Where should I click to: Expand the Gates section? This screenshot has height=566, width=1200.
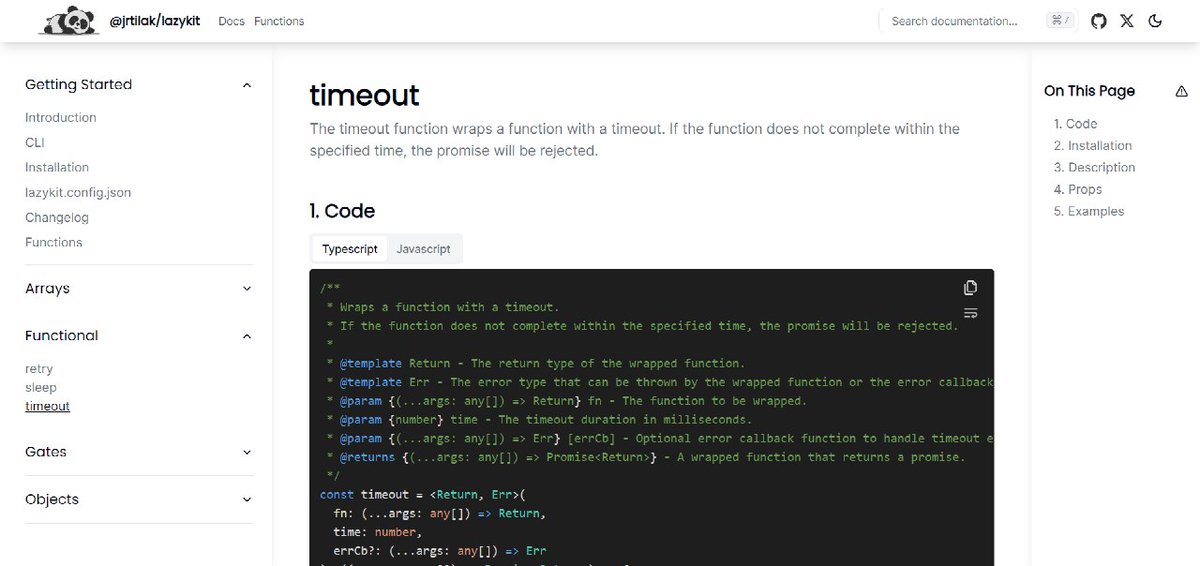click(x=138, y=452)
